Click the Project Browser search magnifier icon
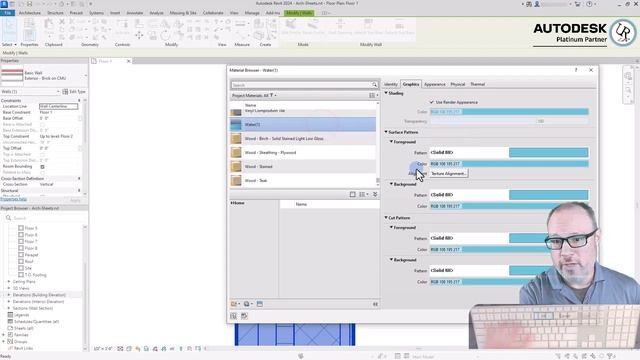640x360 pixels. click(x=8, y=218)
